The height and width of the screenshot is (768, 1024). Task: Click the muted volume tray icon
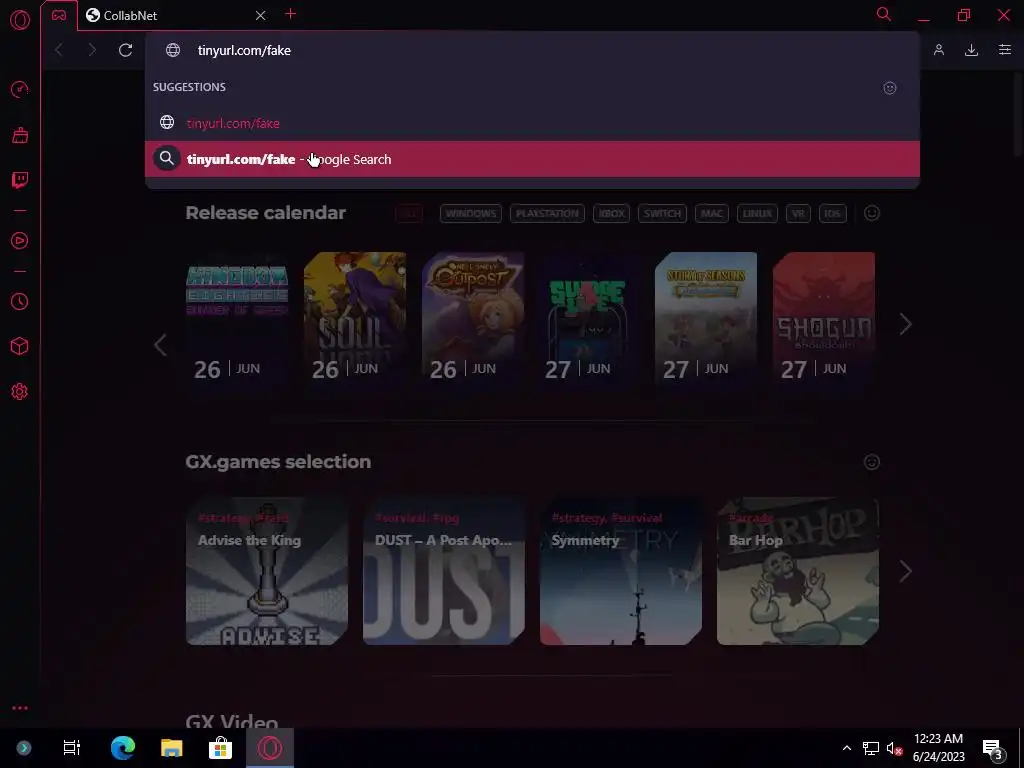[x=894, y=748]
